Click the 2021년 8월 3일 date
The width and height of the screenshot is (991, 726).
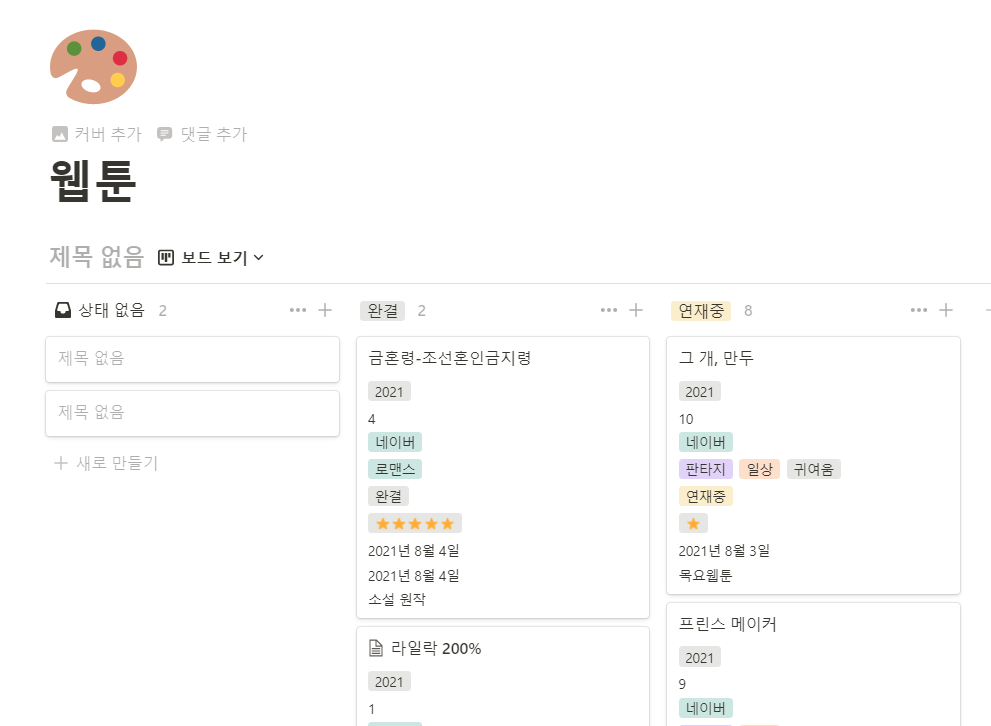[724, 551]
